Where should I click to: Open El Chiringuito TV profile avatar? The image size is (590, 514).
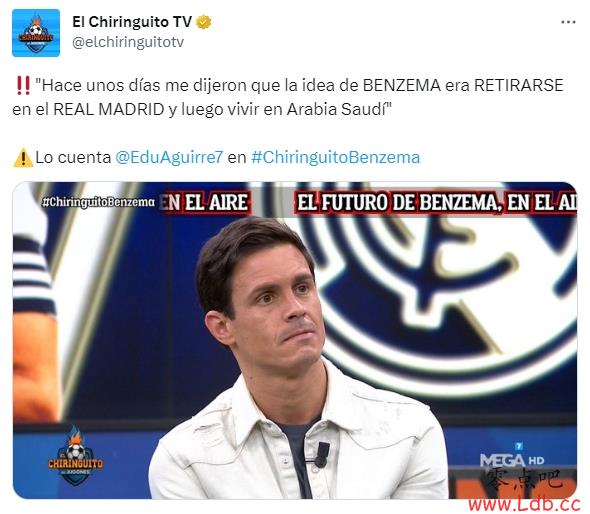coord(36,33)
